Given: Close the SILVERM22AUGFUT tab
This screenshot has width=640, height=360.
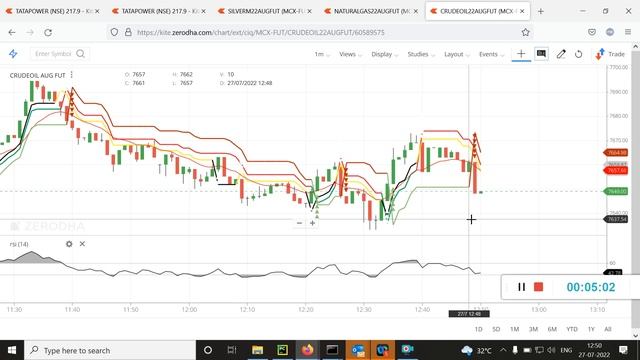Looking at the screenshot, I should pos(309,11).
